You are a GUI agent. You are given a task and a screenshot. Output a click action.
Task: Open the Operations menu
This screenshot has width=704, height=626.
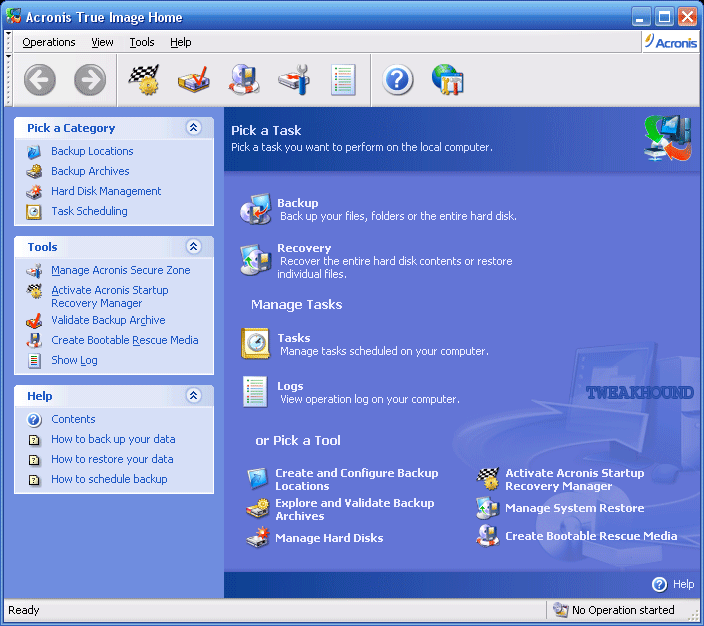(49, 42)
